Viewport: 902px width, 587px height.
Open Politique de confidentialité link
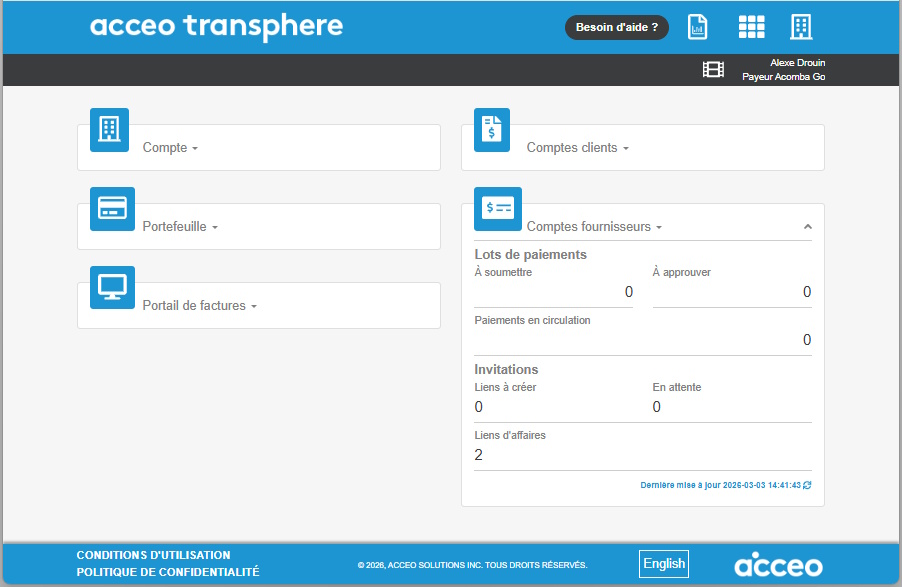(168, 572)
